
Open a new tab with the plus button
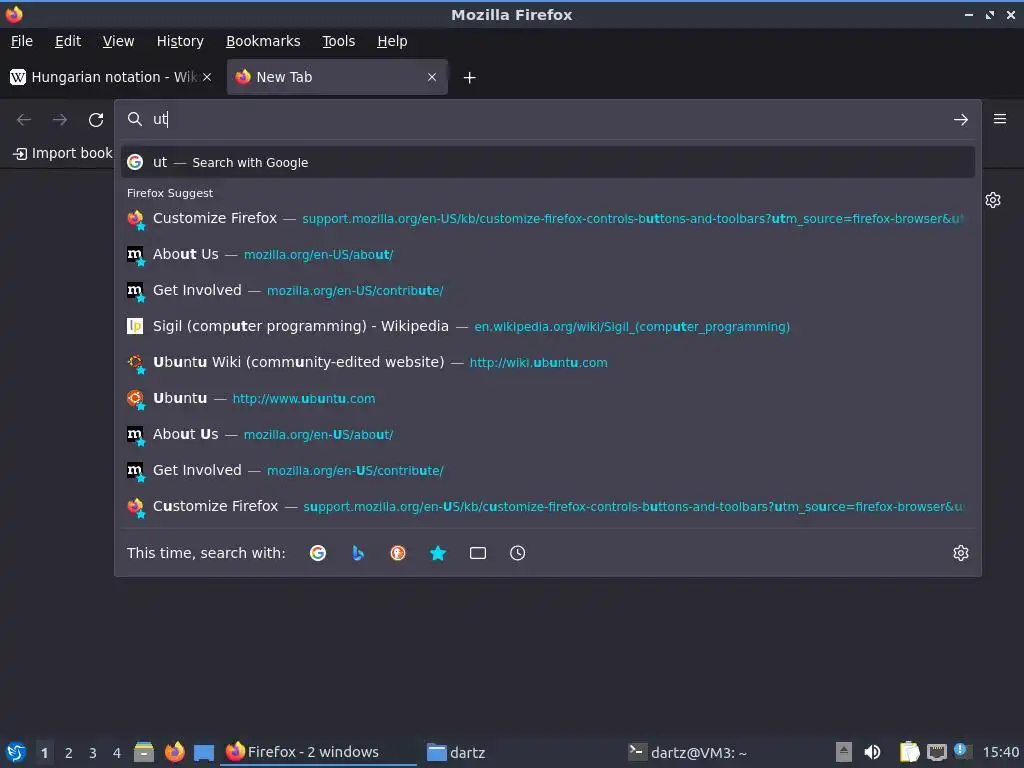(x=470, y=78)
